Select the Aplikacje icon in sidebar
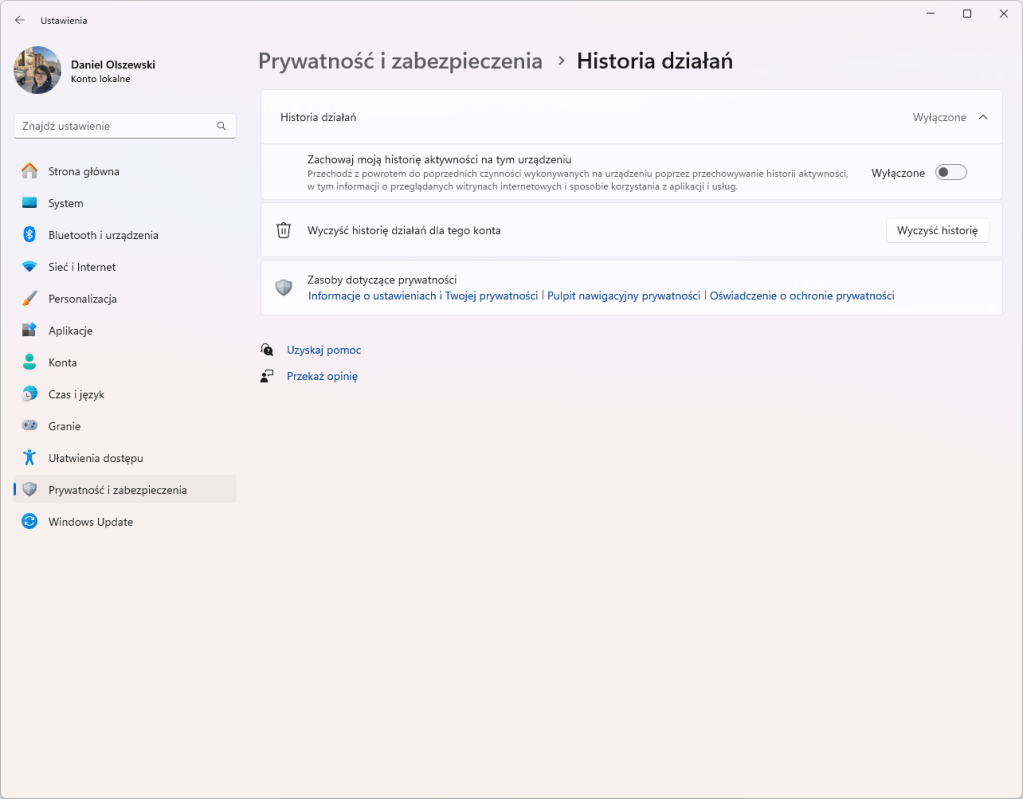 tap(30, 330)
